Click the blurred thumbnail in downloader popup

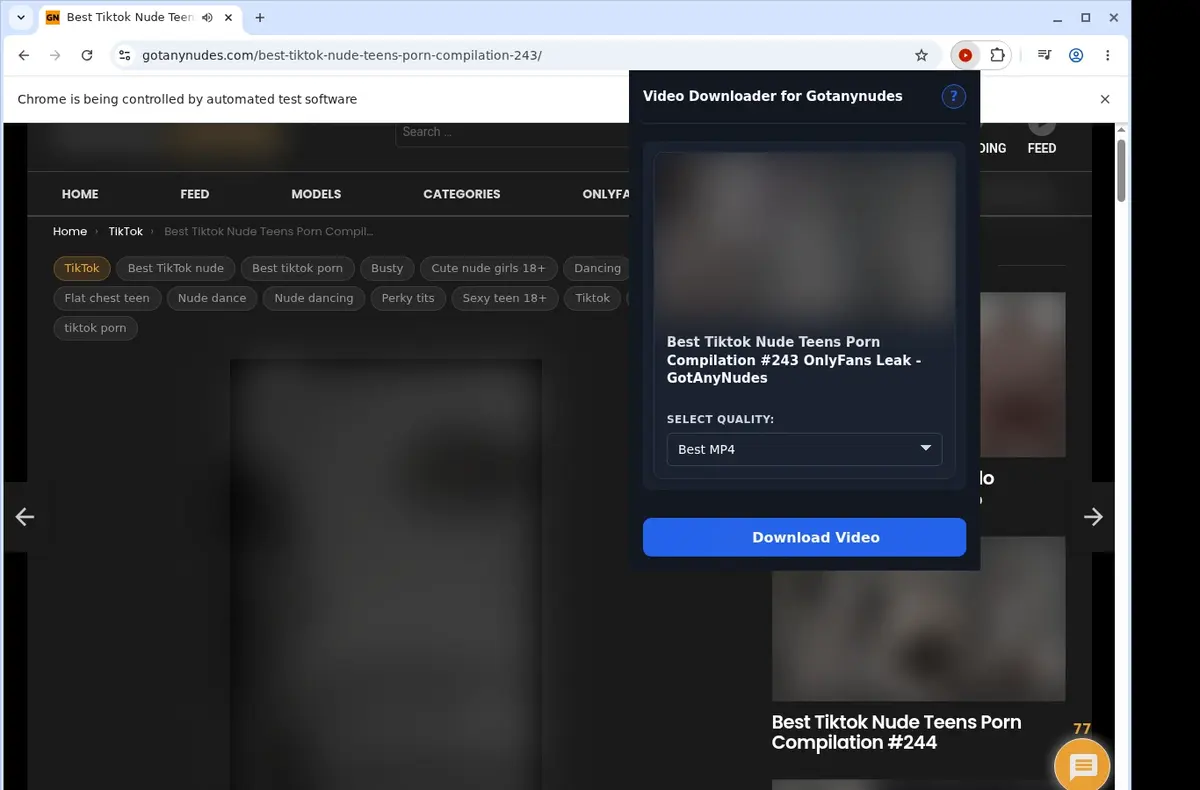point(804,236)
